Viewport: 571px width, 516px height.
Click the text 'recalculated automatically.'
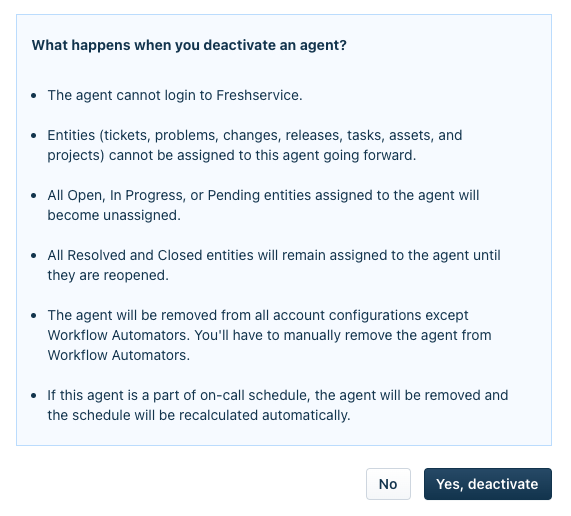265,415
